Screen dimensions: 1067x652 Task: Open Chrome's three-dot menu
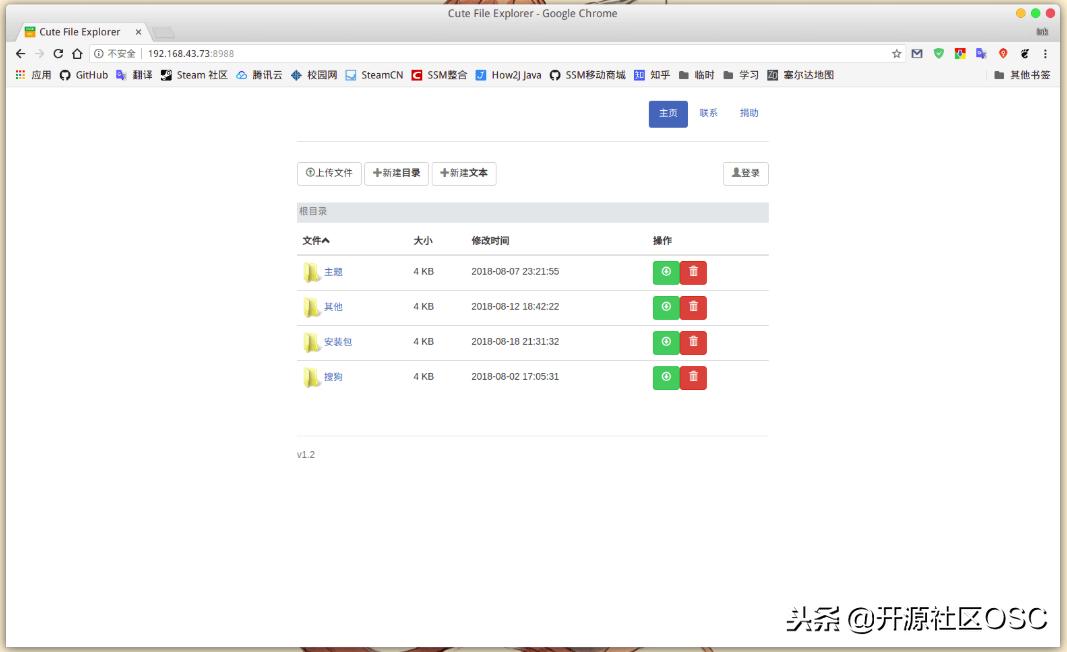tap(1045, 54)
